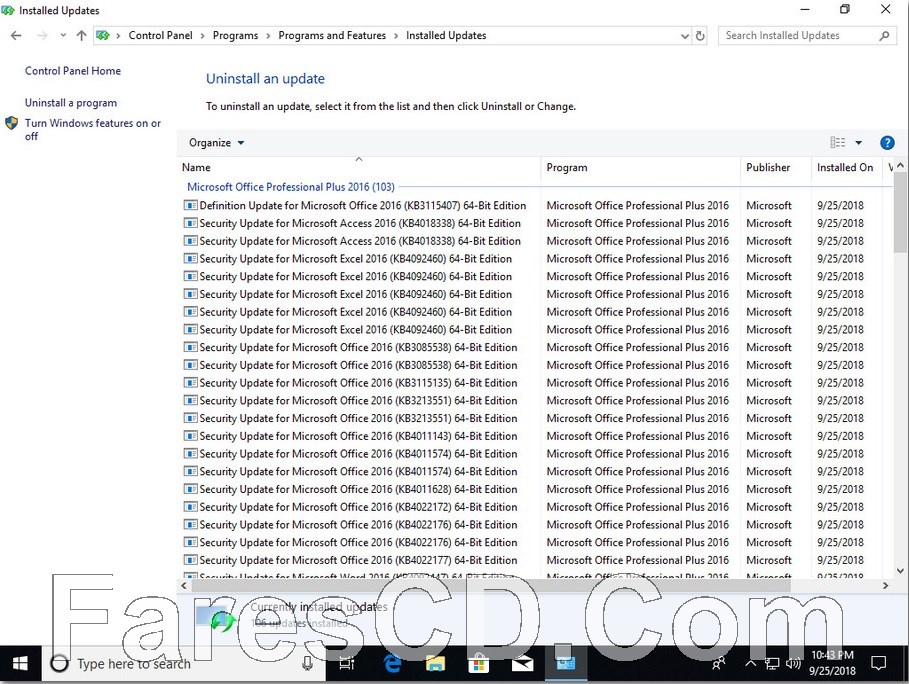Click the icon beside KB4011143 update
Viewport: 909px width, 684px height.
point(190,436)
